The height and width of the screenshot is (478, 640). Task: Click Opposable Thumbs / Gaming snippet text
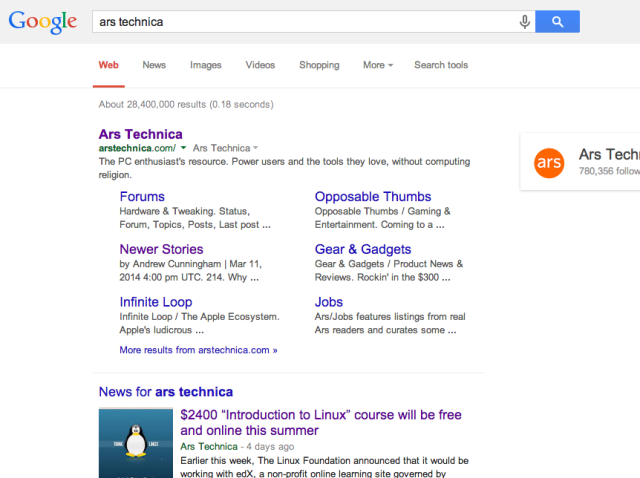tap(382, 218)
